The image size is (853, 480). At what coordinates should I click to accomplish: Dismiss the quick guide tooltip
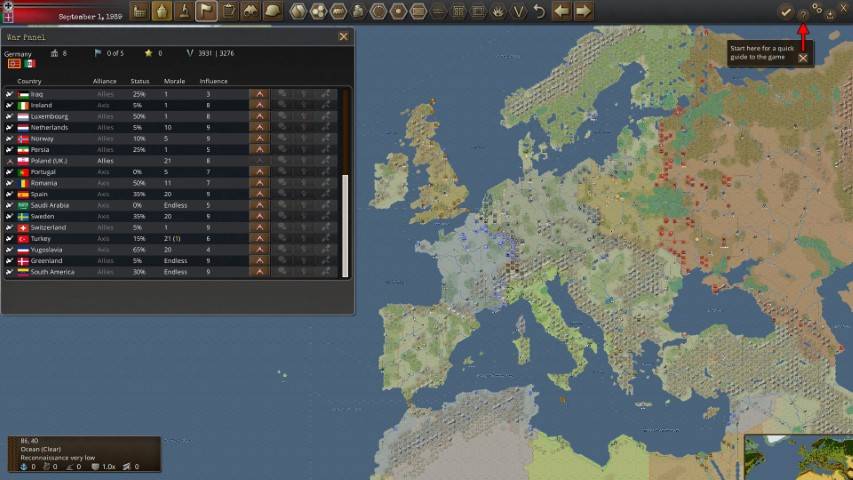(802, 58)
